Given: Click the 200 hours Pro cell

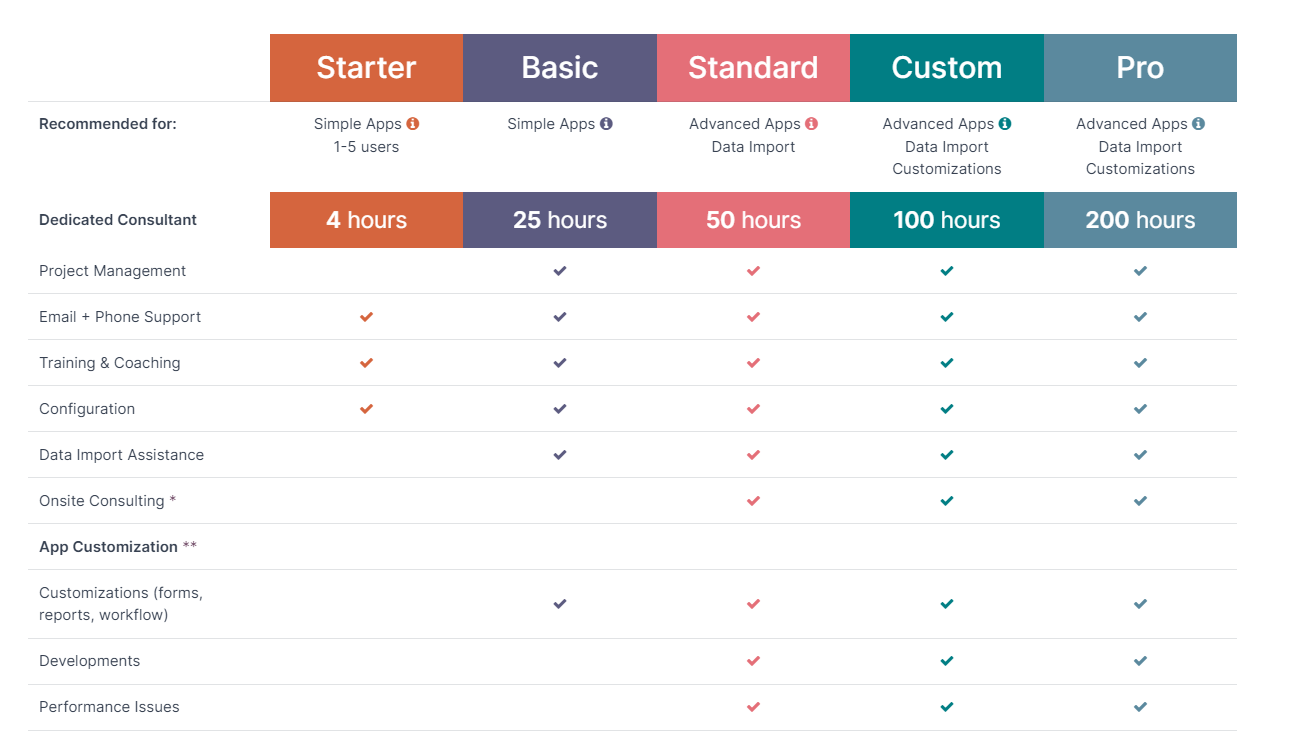Looking at the screenshot, I should 1140,220.
